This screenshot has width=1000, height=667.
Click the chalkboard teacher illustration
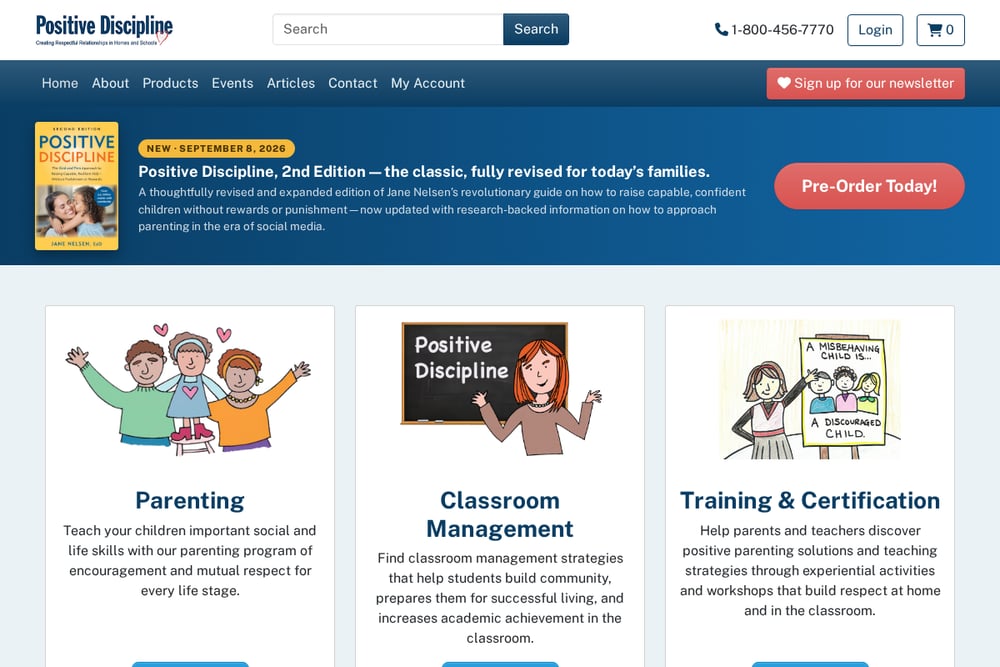[500, 389]
